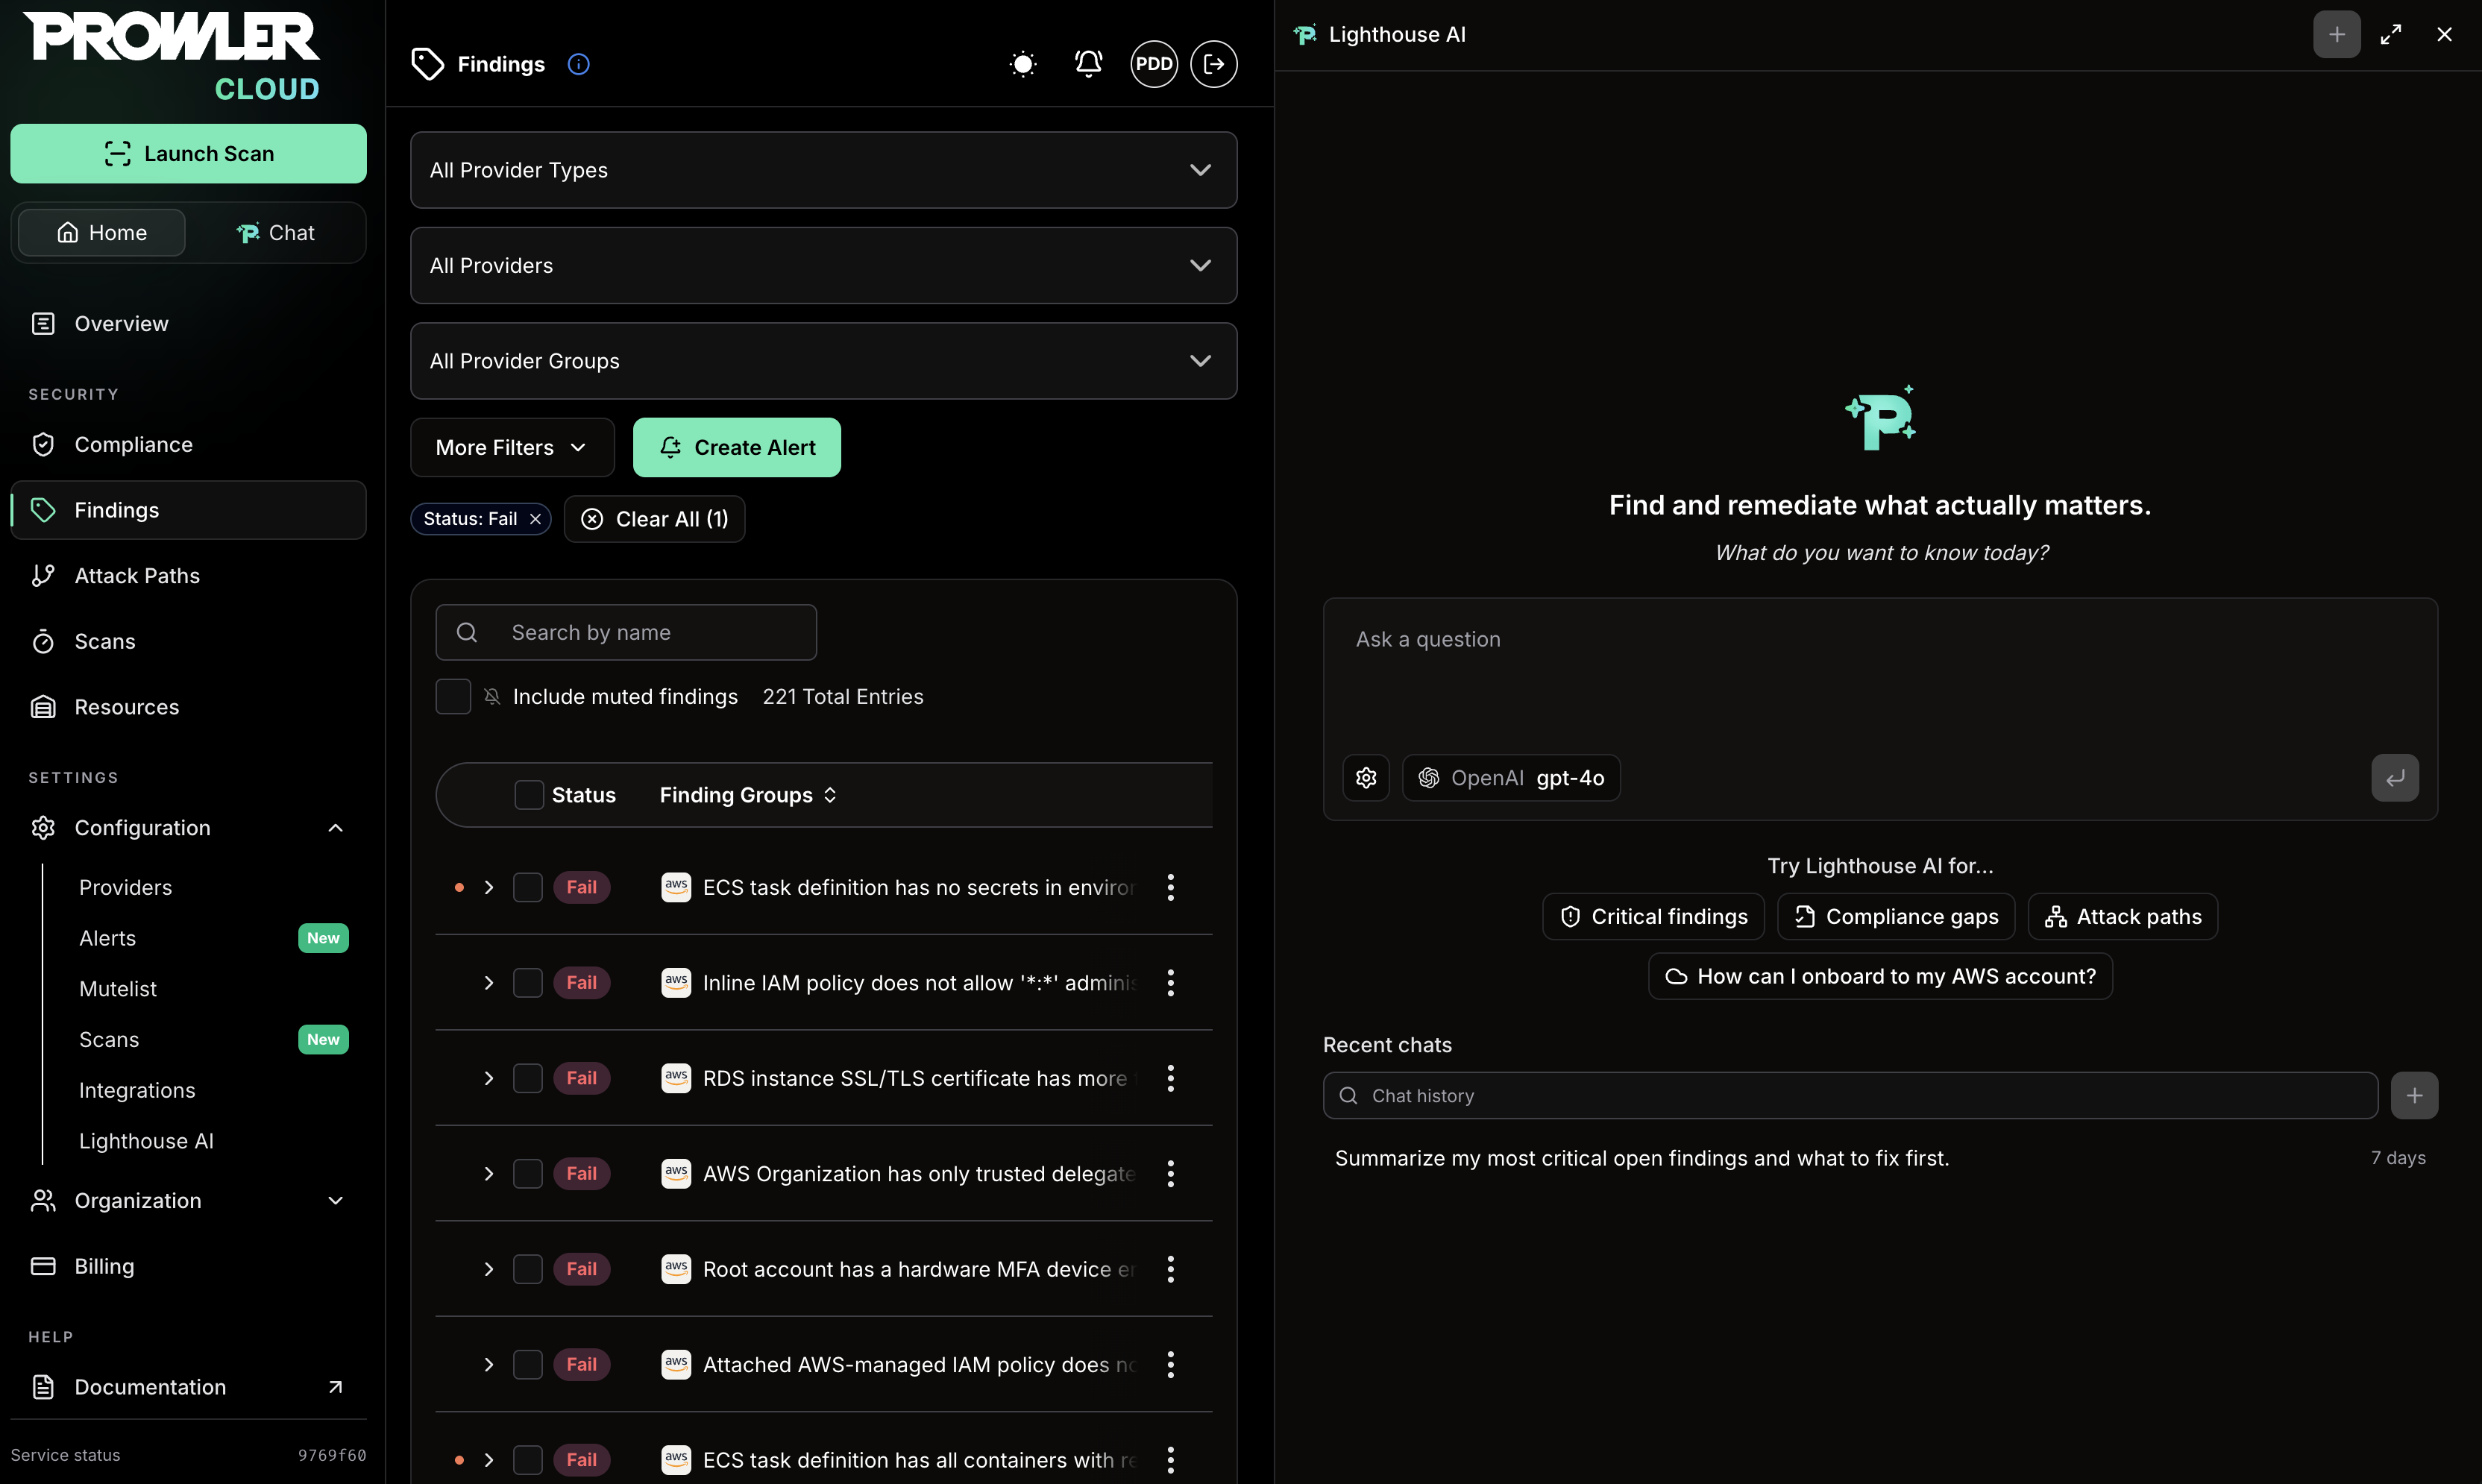
Task: Check the RDS instance SSL/TLS certificate row
Action: 528,1078
